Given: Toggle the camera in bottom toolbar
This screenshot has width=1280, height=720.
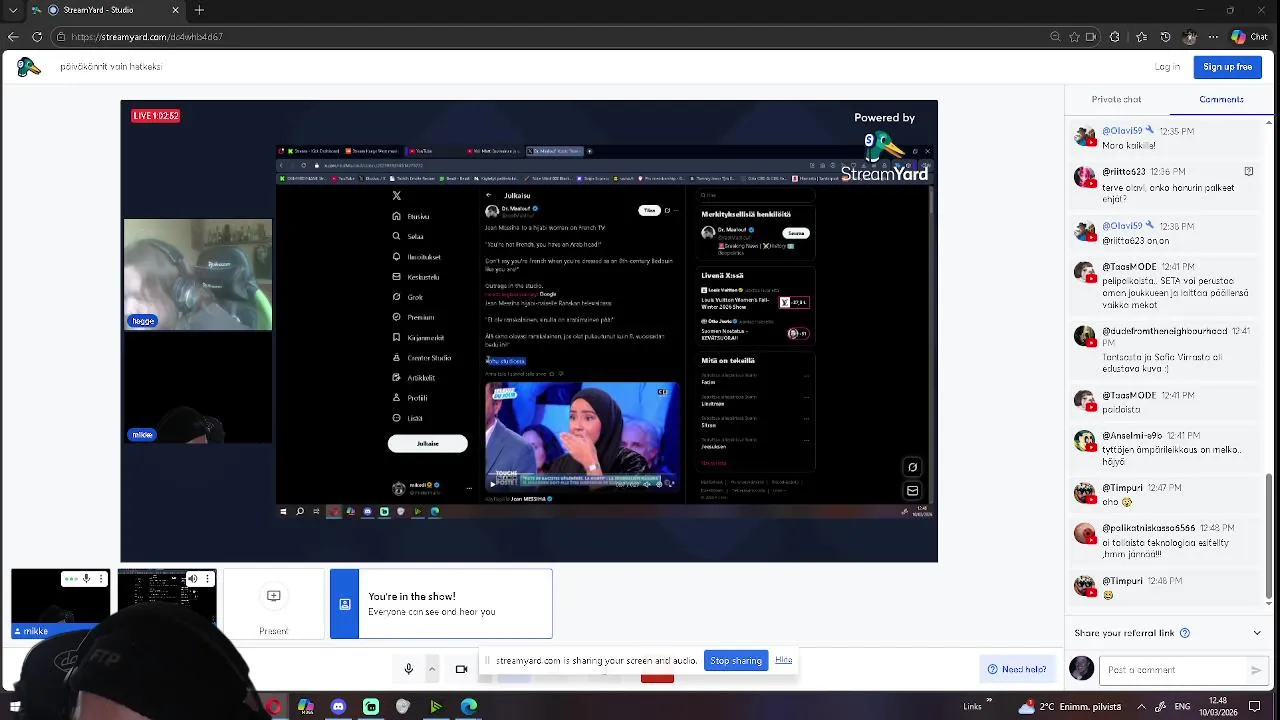Looking at the screenshot, I should (461, 669).
